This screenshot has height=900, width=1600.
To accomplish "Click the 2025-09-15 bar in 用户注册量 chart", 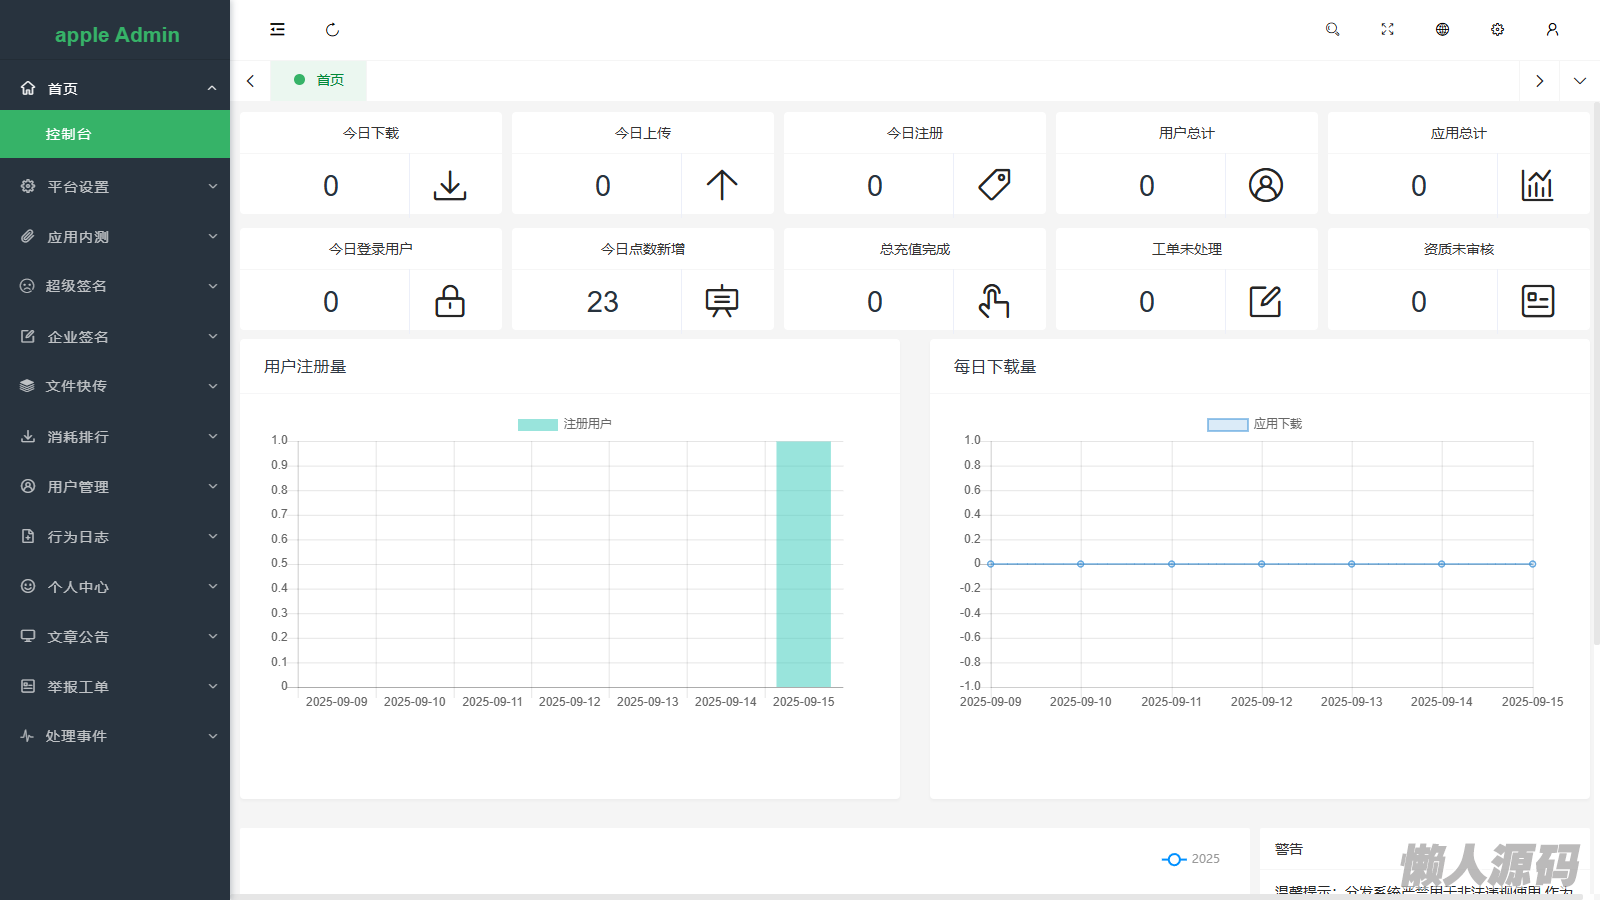I will tap(803, 564).
